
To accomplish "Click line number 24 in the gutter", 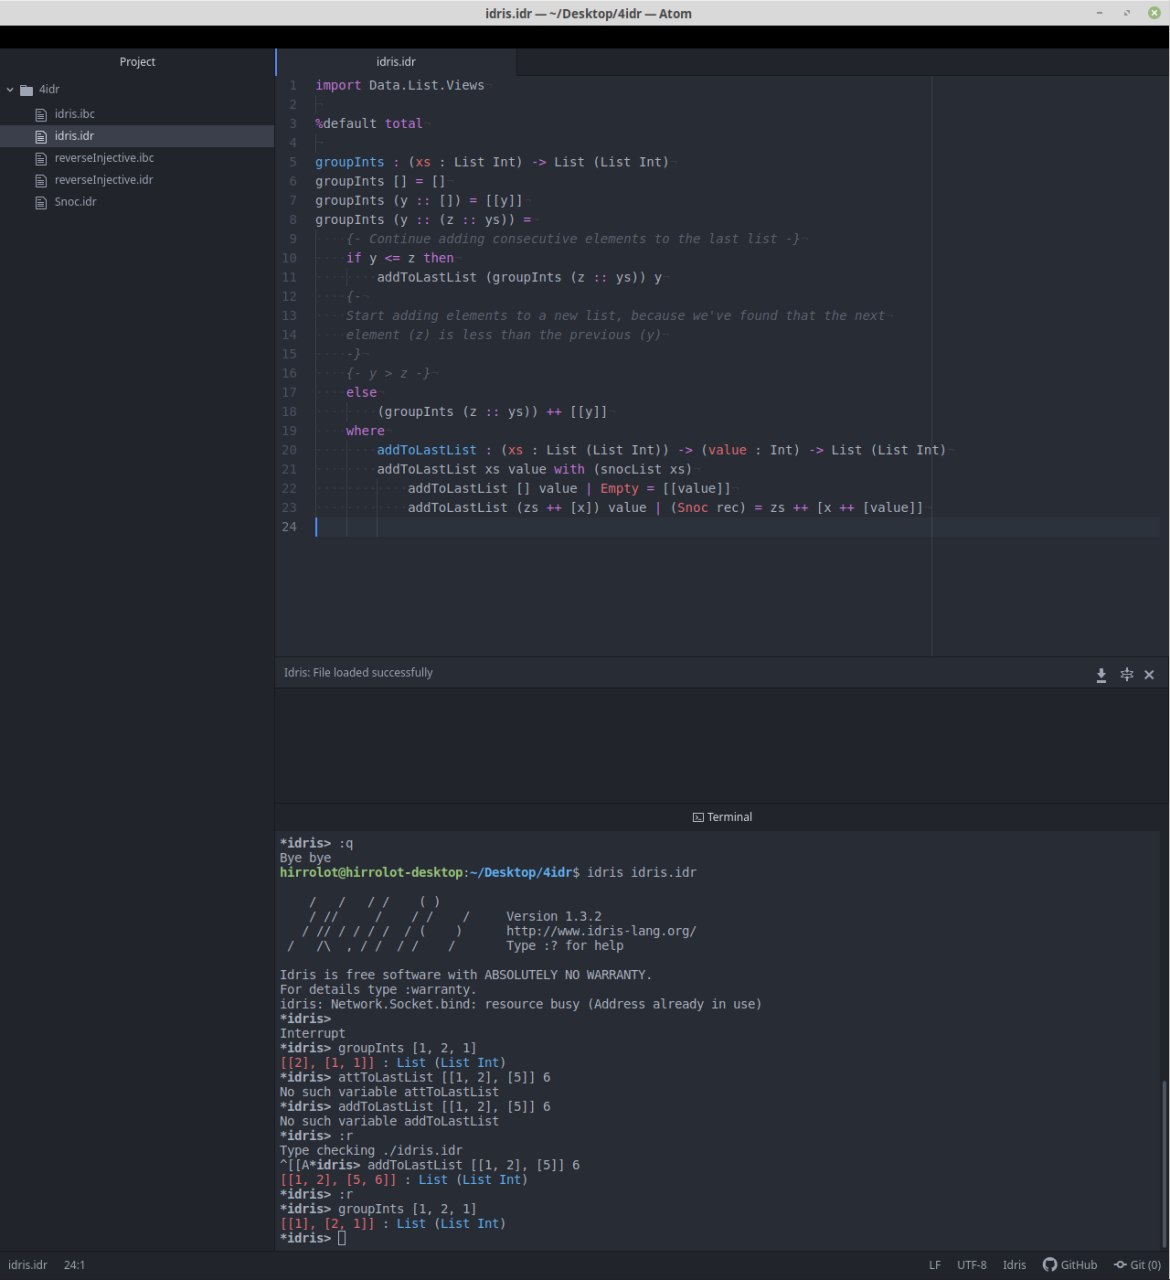I will tap(289, 527).
